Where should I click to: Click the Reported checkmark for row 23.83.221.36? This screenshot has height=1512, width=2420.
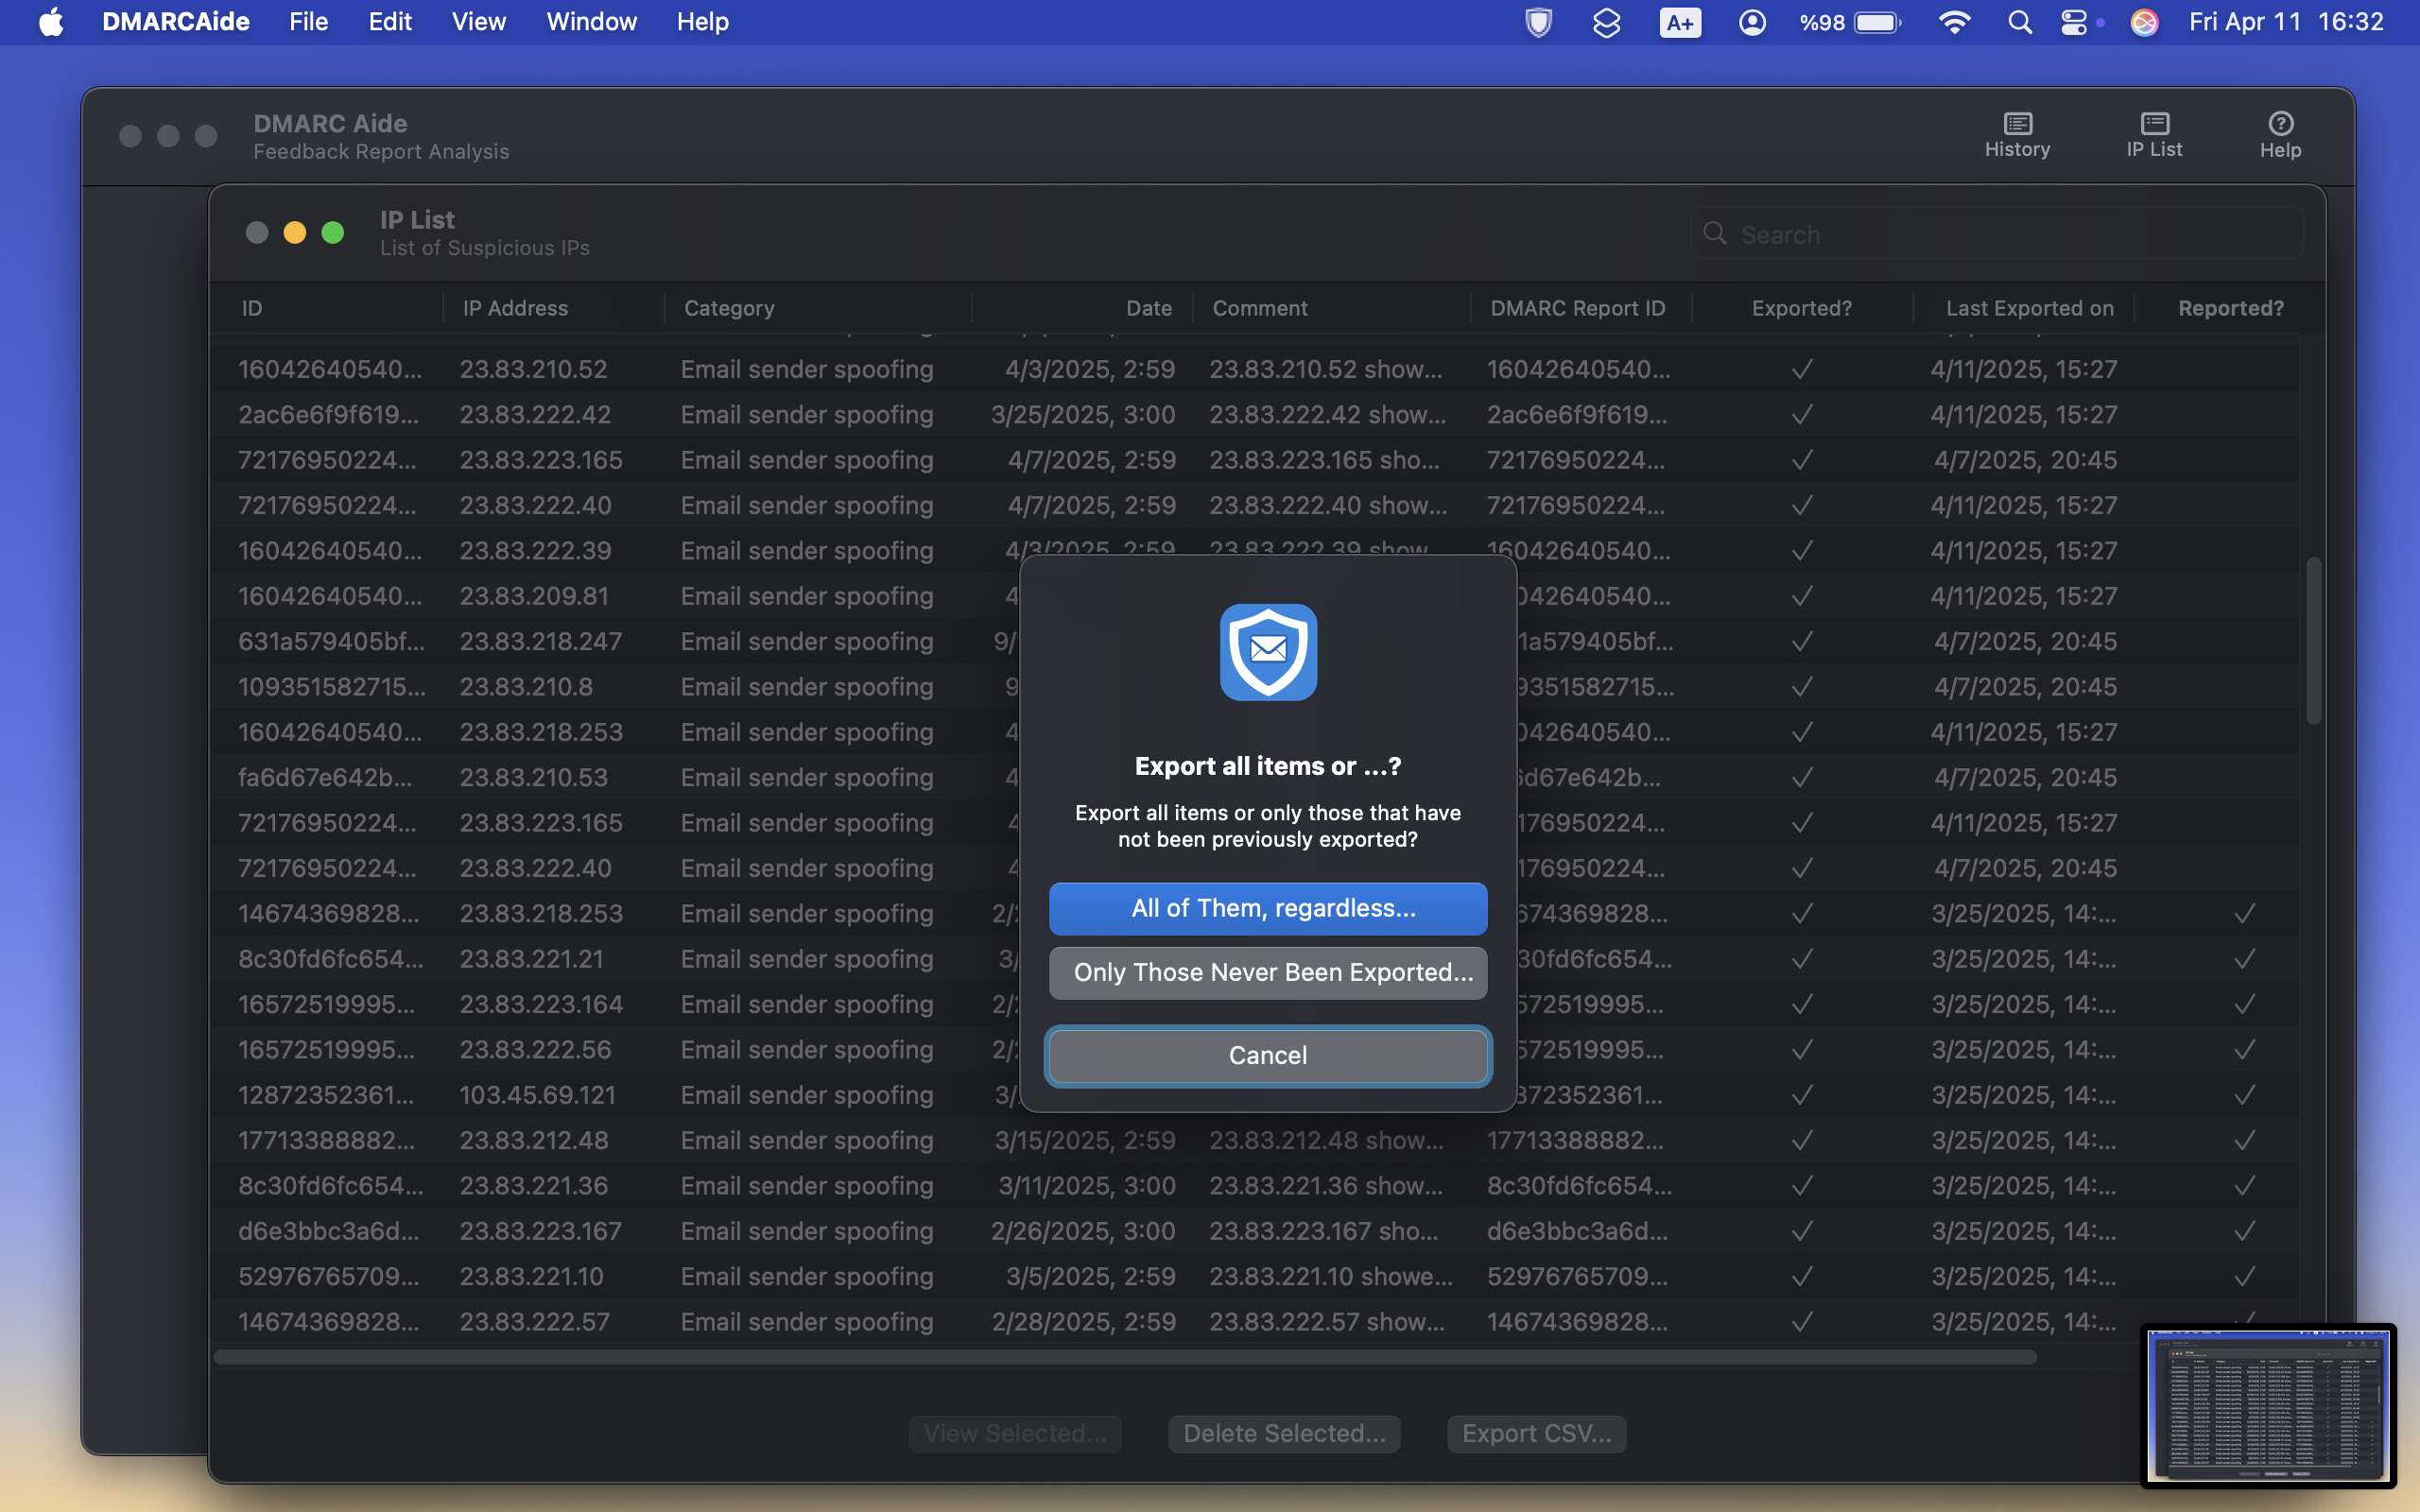(x=2245, y=1186)
